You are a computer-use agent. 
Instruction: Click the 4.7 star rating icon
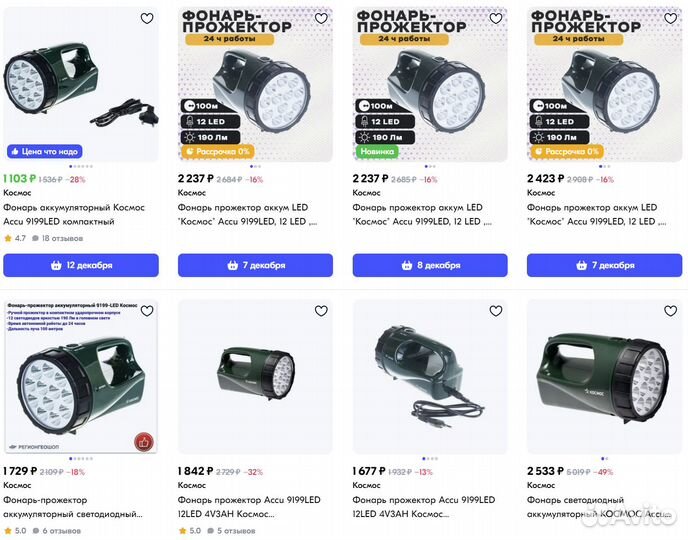[x=8, y=239]
